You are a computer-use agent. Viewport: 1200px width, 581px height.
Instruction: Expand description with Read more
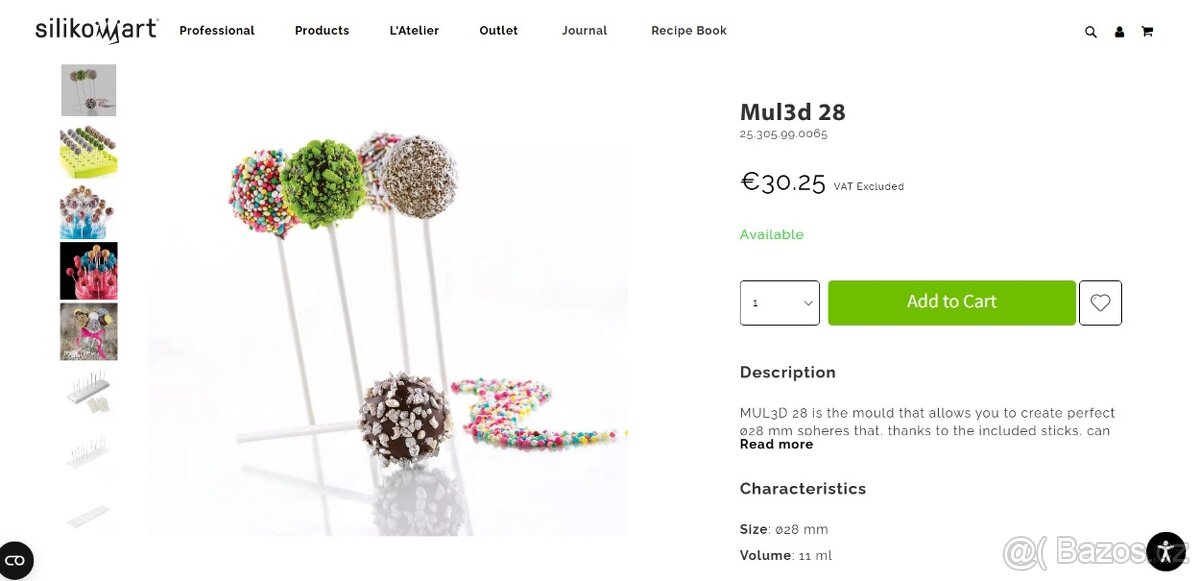[x=776, y=445]
